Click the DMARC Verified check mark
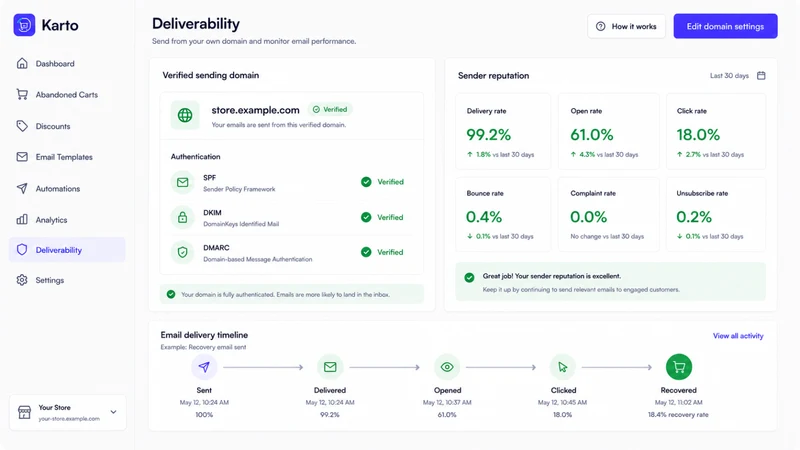Viewport: 800px width, 450px height. tap(366, 252)
